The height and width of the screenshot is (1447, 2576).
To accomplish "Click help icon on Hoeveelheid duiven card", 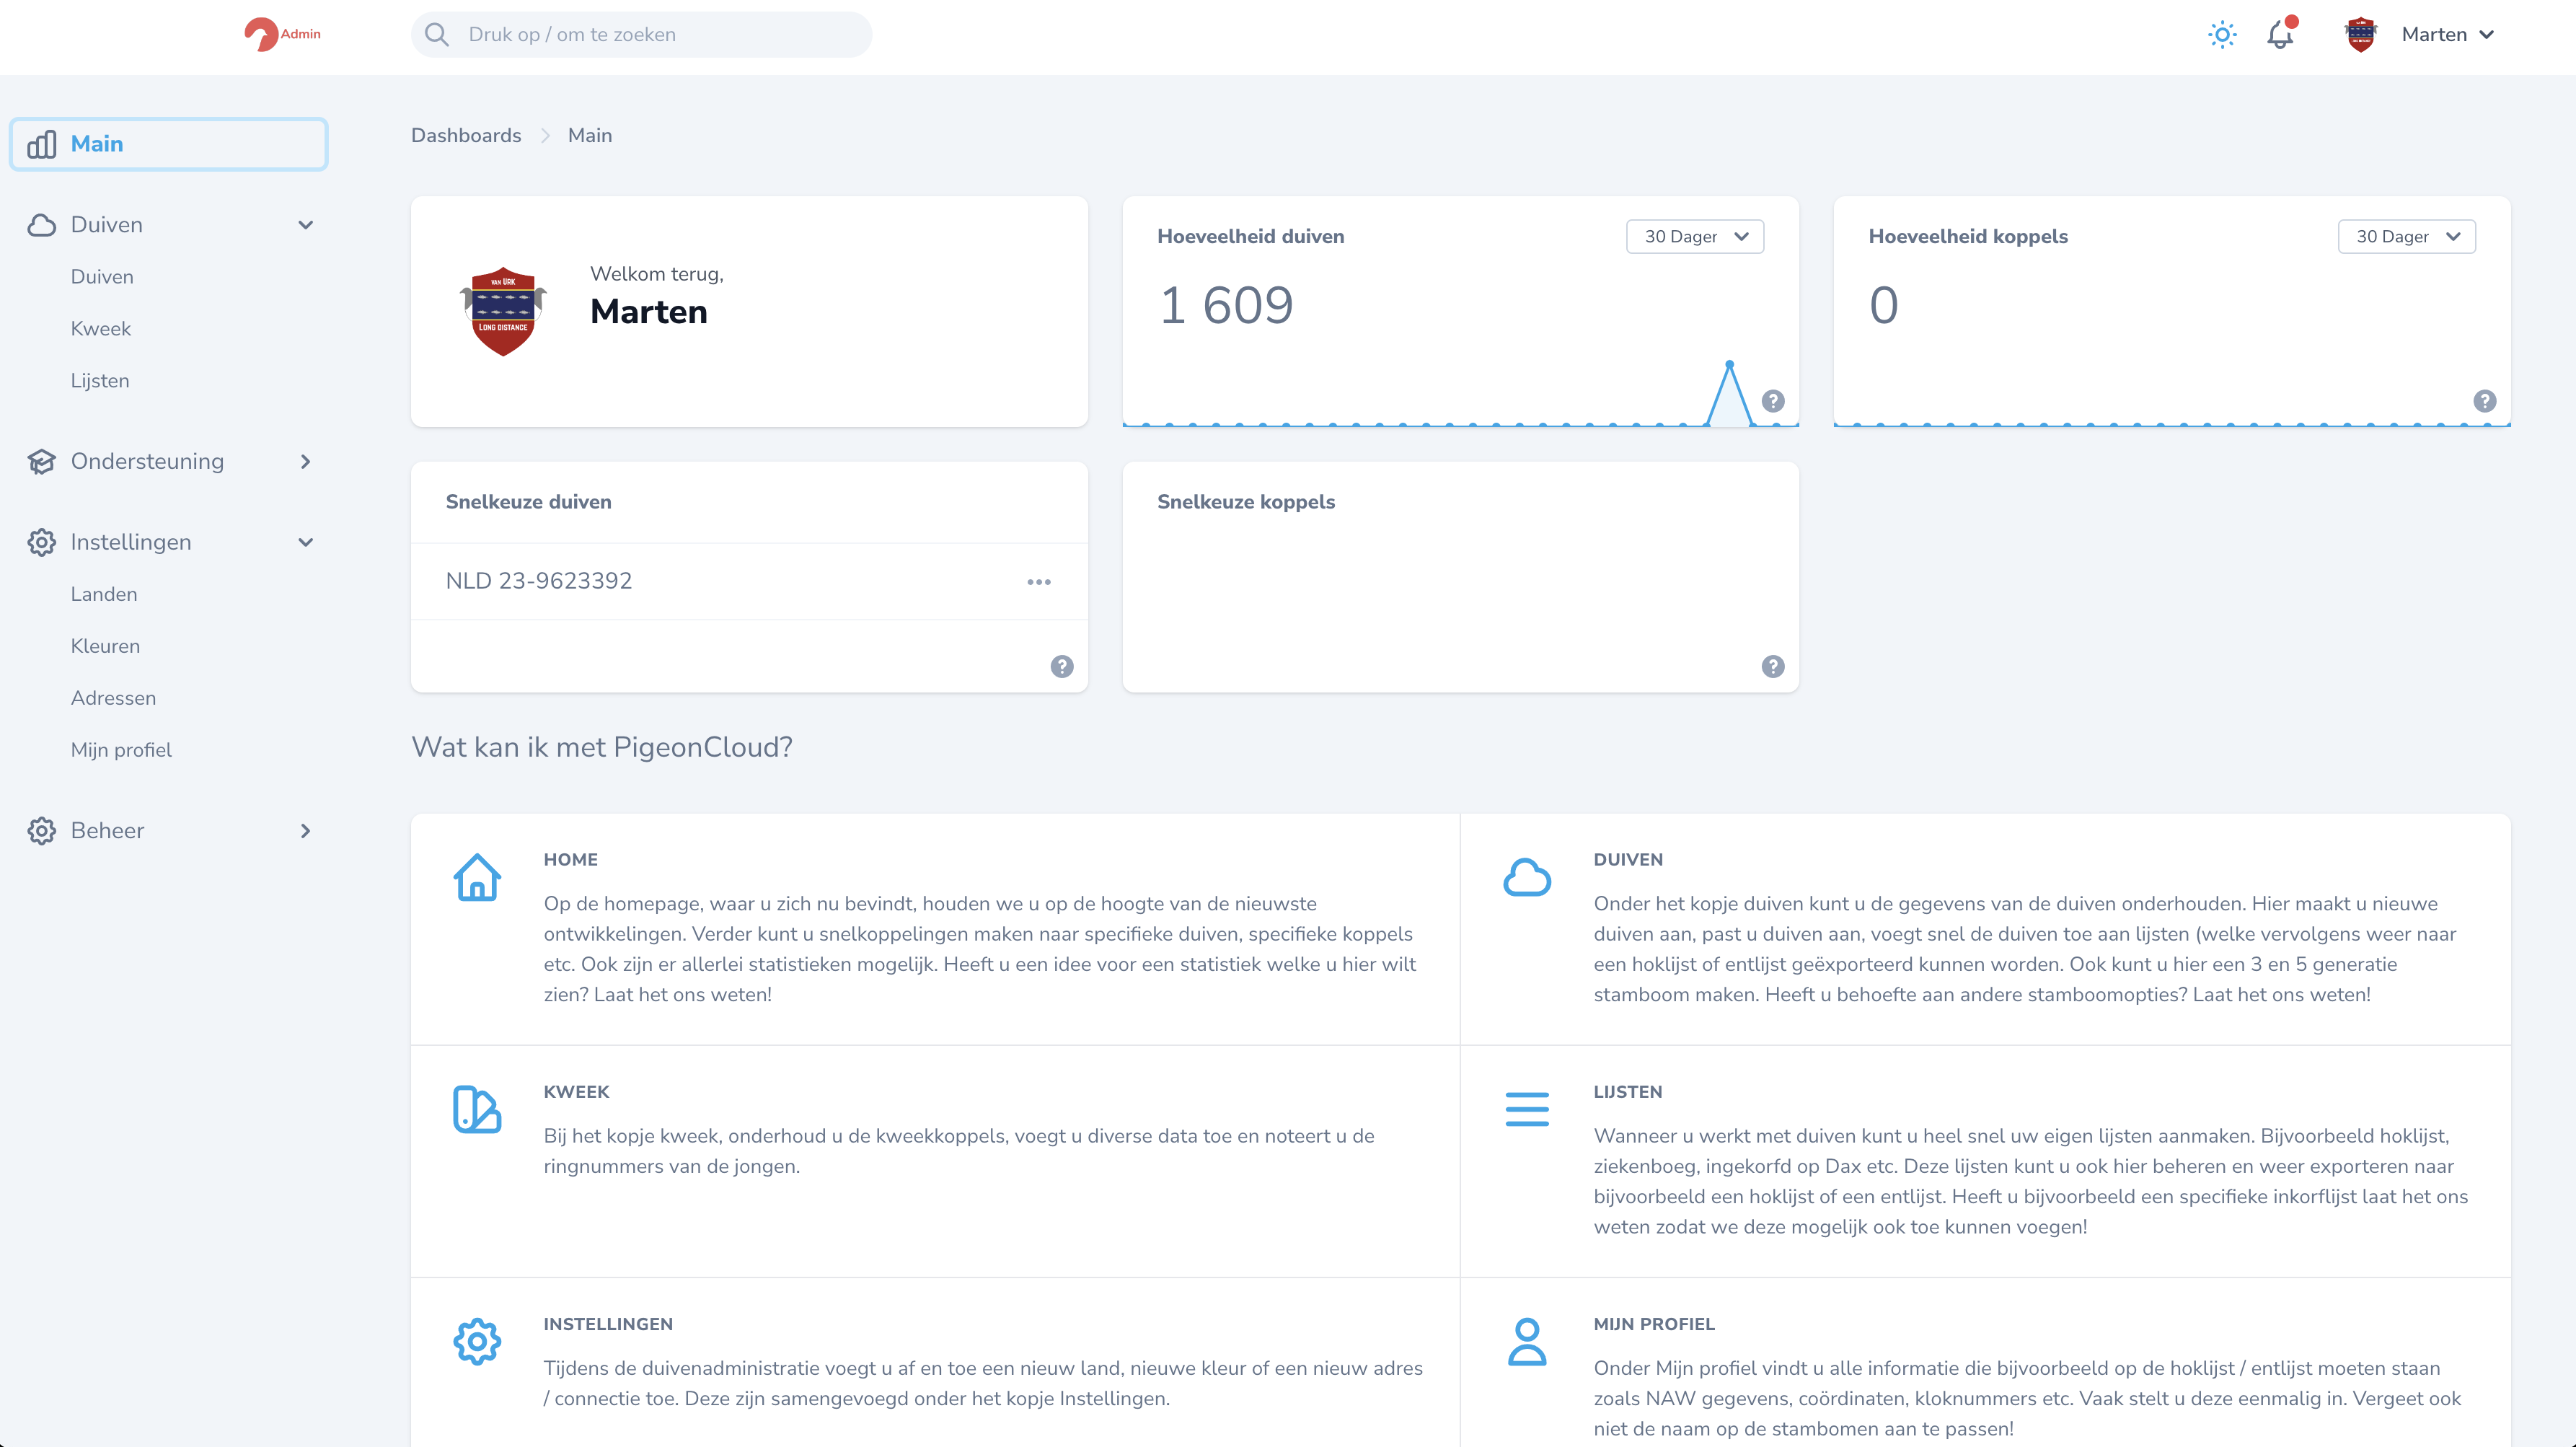I will pyautogui.click(x=1772, y=401).
